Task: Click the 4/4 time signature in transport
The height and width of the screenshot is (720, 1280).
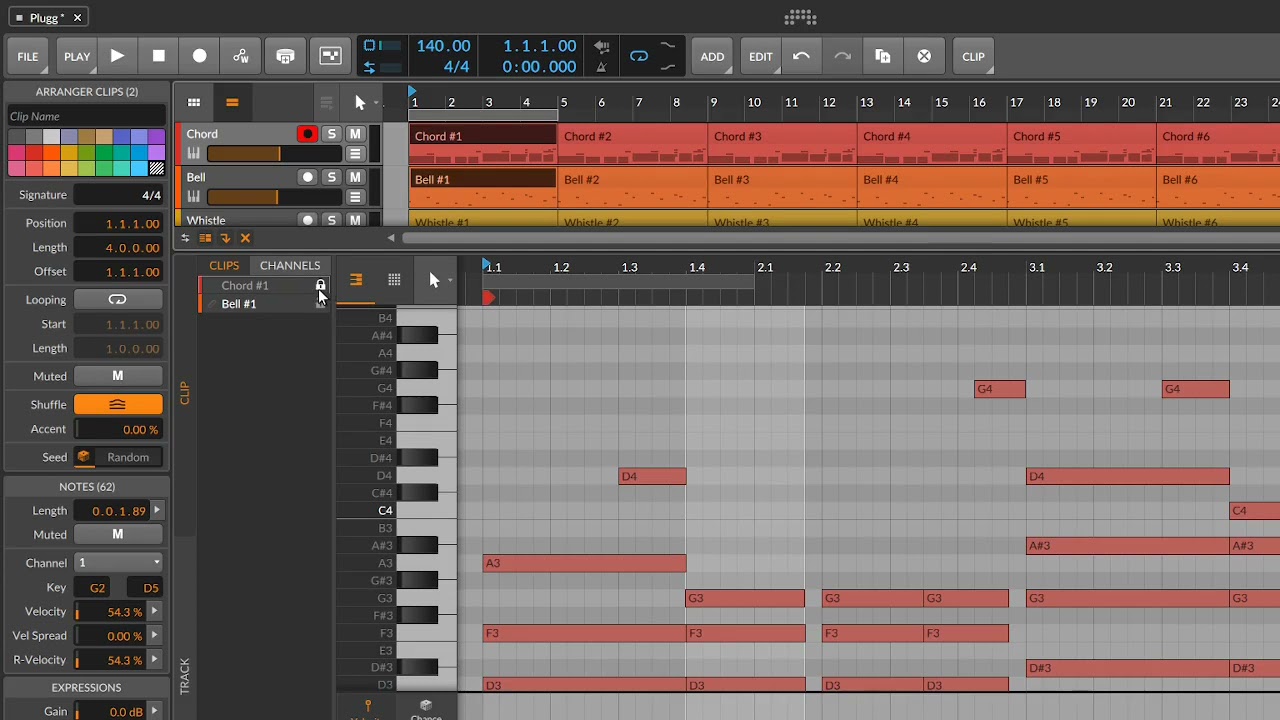Action: tap(456, 67)
